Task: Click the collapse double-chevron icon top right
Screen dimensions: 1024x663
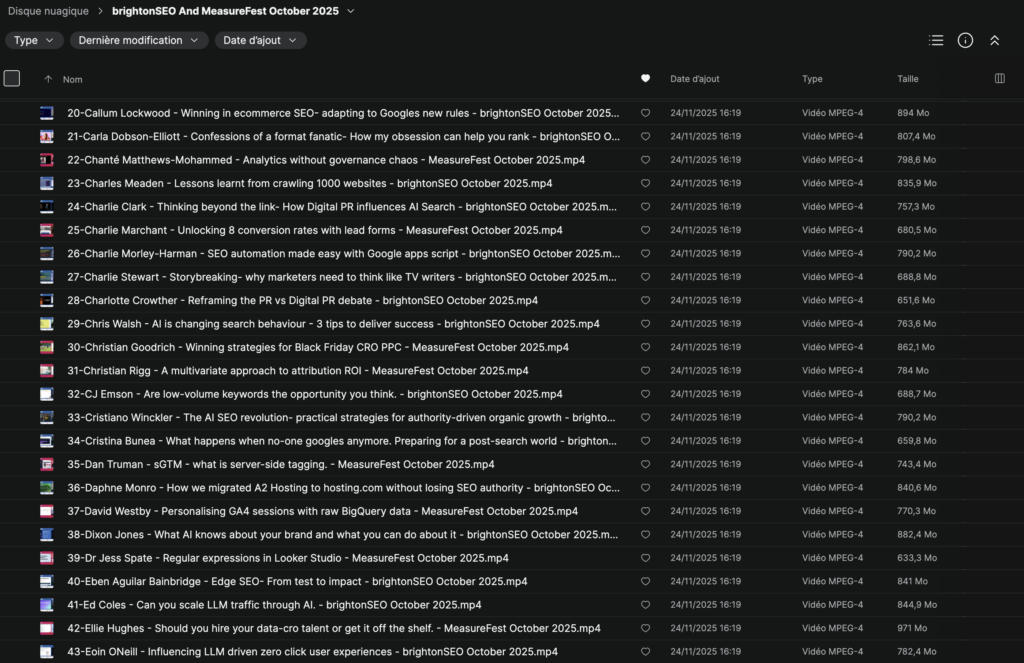Action: pyautogui.click(x=994, y=41)
